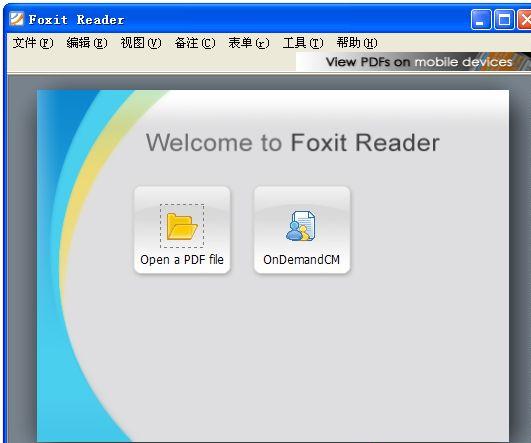The image size is (531, 443).
Task: Minimize the Foxit Reader window
Action: (x=481, y=19)
